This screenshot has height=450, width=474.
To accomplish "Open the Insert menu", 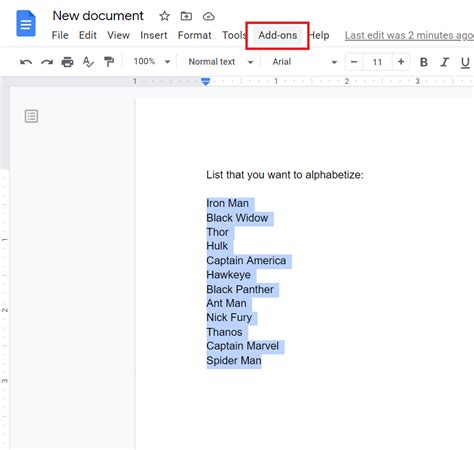I will (154, 35).
